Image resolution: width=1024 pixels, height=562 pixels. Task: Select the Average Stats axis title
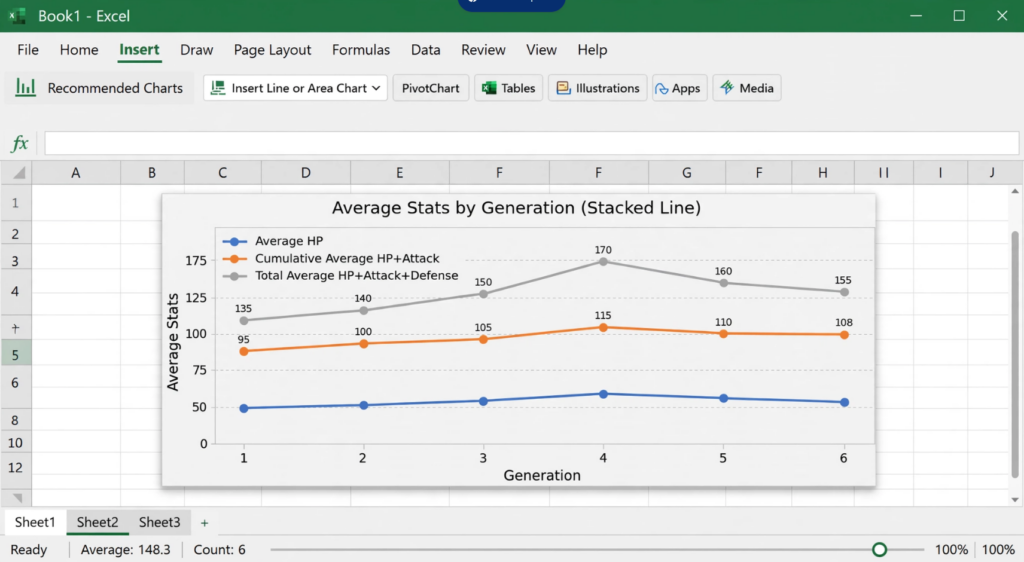pyautogui.click(x=172, y=342)
